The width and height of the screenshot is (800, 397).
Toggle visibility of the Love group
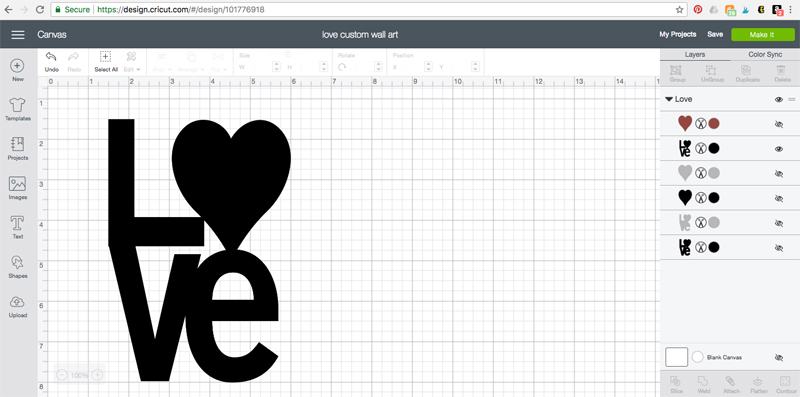[779, 100]
